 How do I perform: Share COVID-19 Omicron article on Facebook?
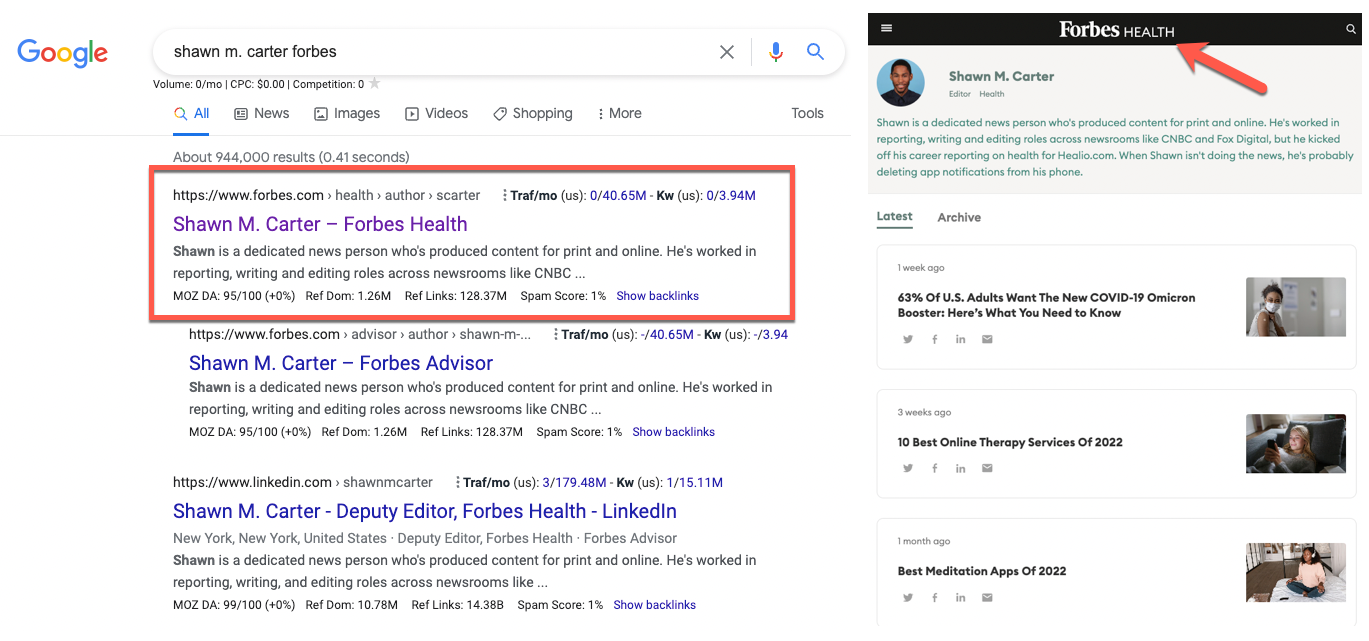(x=935, y=339)
